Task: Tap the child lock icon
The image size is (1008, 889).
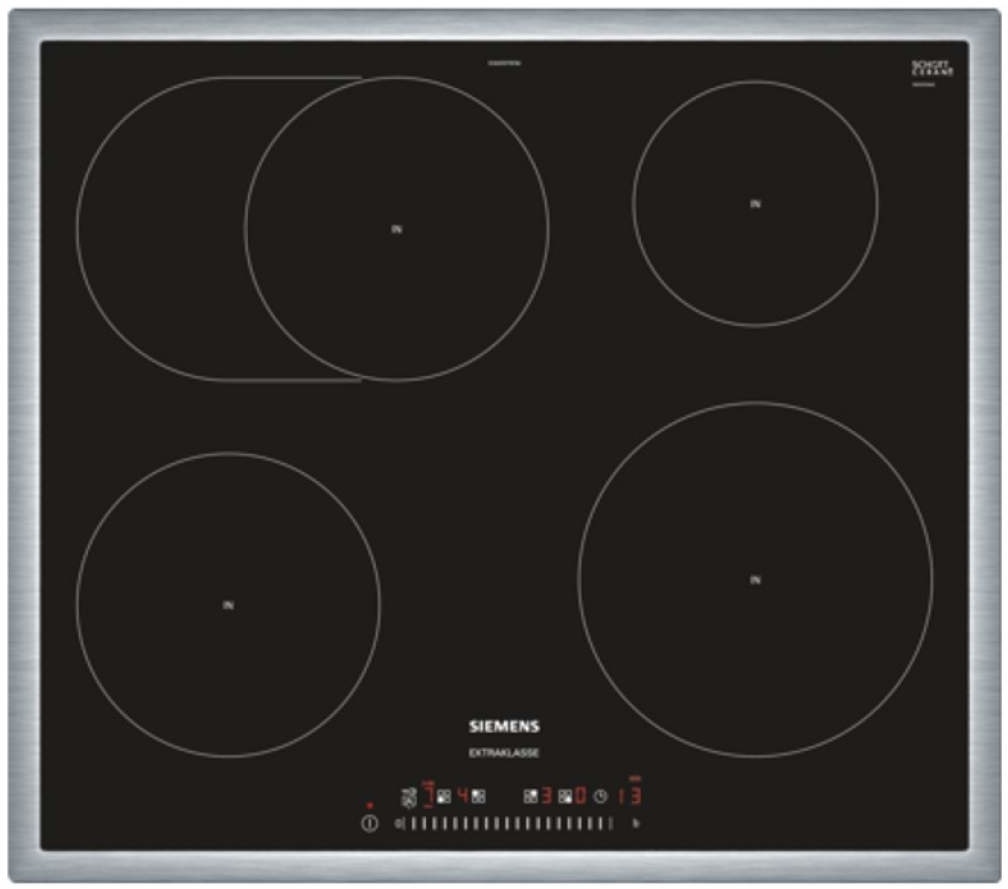Action: (407, 797)
